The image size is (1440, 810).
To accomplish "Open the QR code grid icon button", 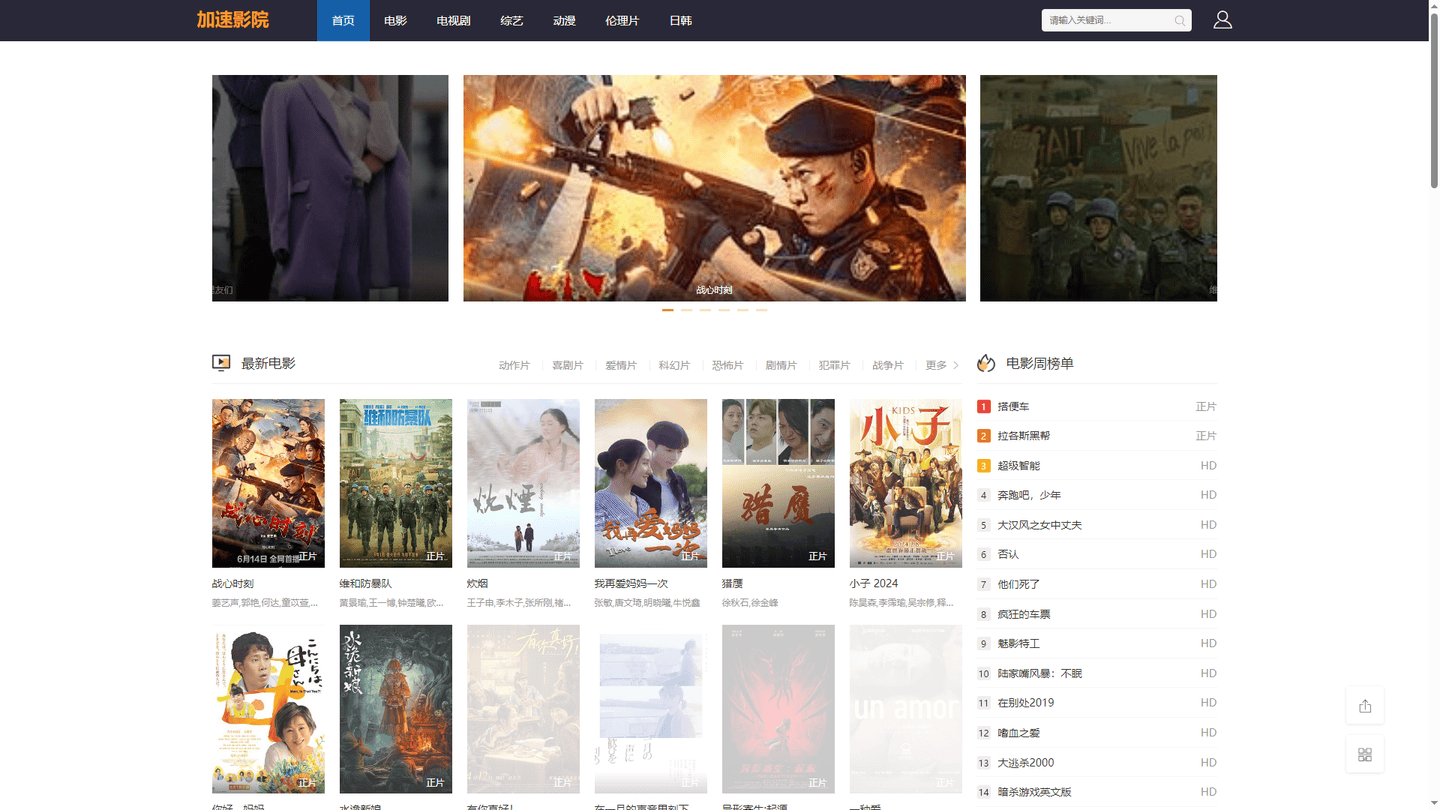I will coord(1365,754).
